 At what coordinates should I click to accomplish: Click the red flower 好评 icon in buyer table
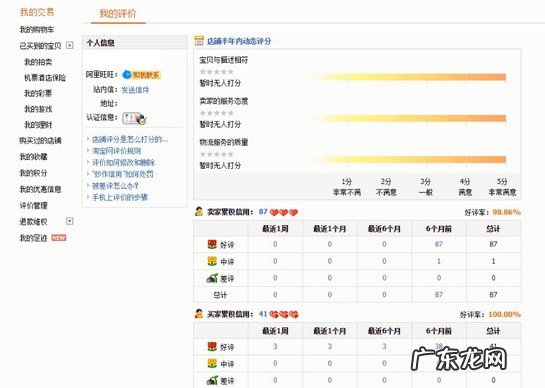pos(212,347)
